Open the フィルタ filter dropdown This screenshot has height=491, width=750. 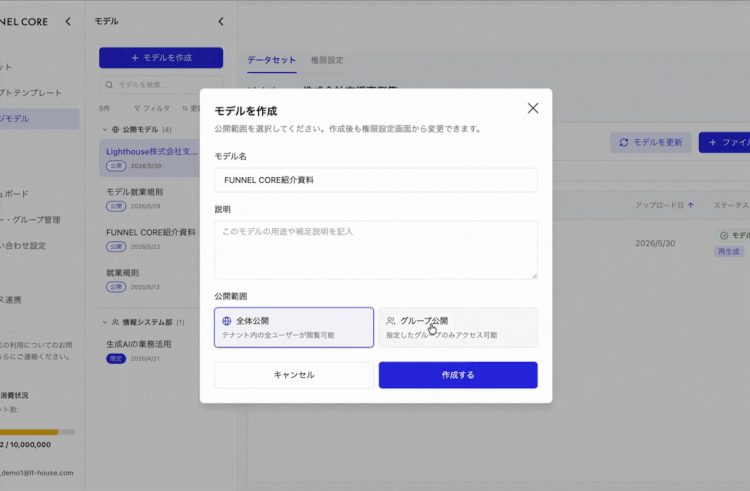tap(152, 109)
